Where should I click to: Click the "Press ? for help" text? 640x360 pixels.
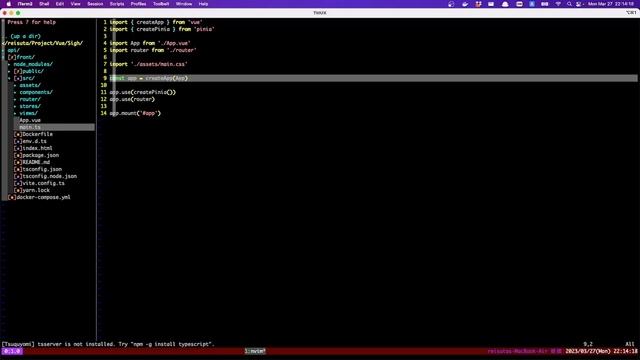pyautogui.click(x=31, y=22)
